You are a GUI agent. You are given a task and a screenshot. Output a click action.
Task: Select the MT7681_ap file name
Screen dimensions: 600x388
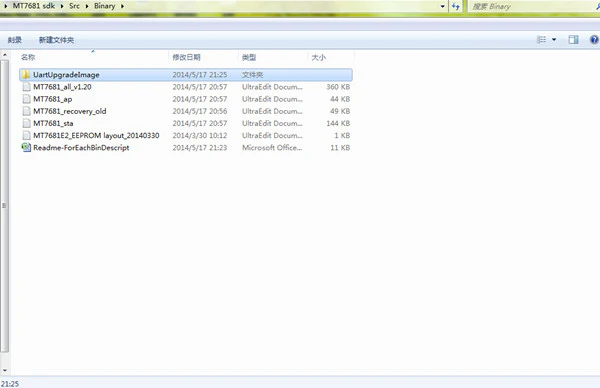coord(52,99)
